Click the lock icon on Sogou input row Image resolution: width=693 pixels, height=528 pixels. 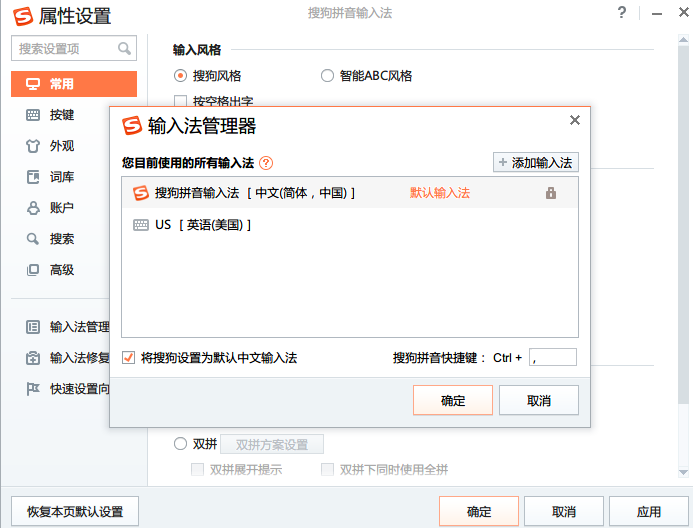point(551,193)
